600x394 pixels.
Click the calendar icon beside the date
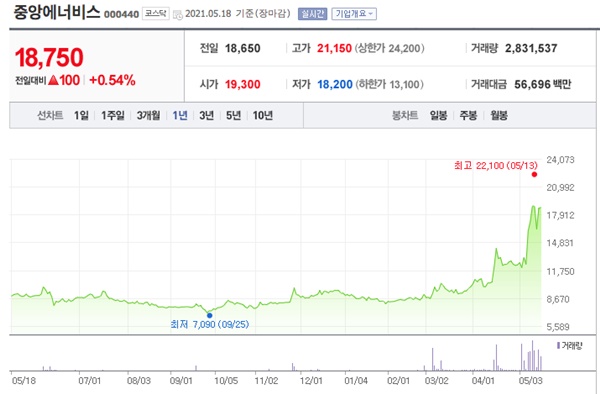[178, 15]
